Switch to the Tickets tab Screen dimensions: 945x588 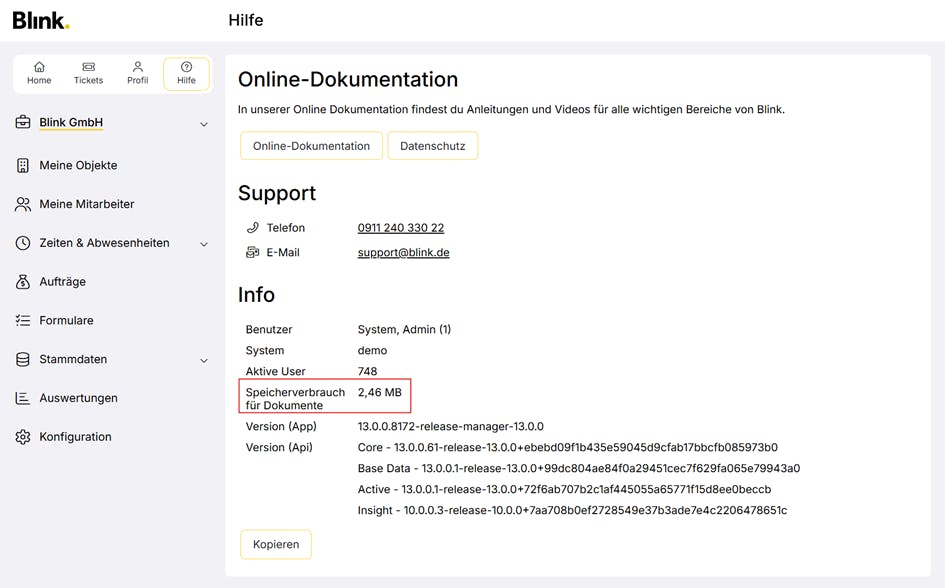(88, 74)
